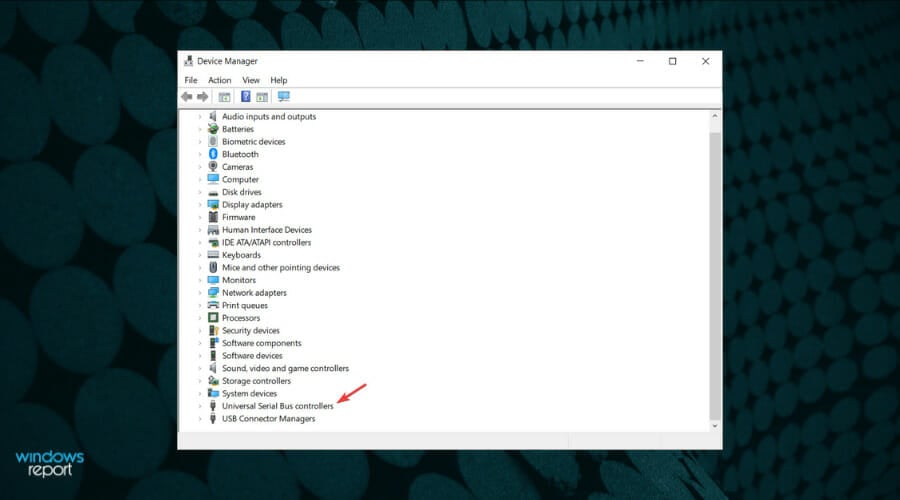Open the Help menu
Image resolution: width=900 pixels, height=500 pixels.
(x=279, y=80)
